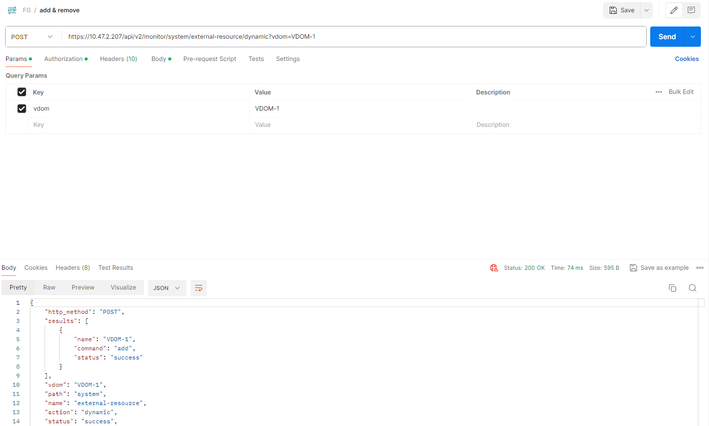Open the response Cookies tab
This screenshot has height=426, width=709.
36,268
